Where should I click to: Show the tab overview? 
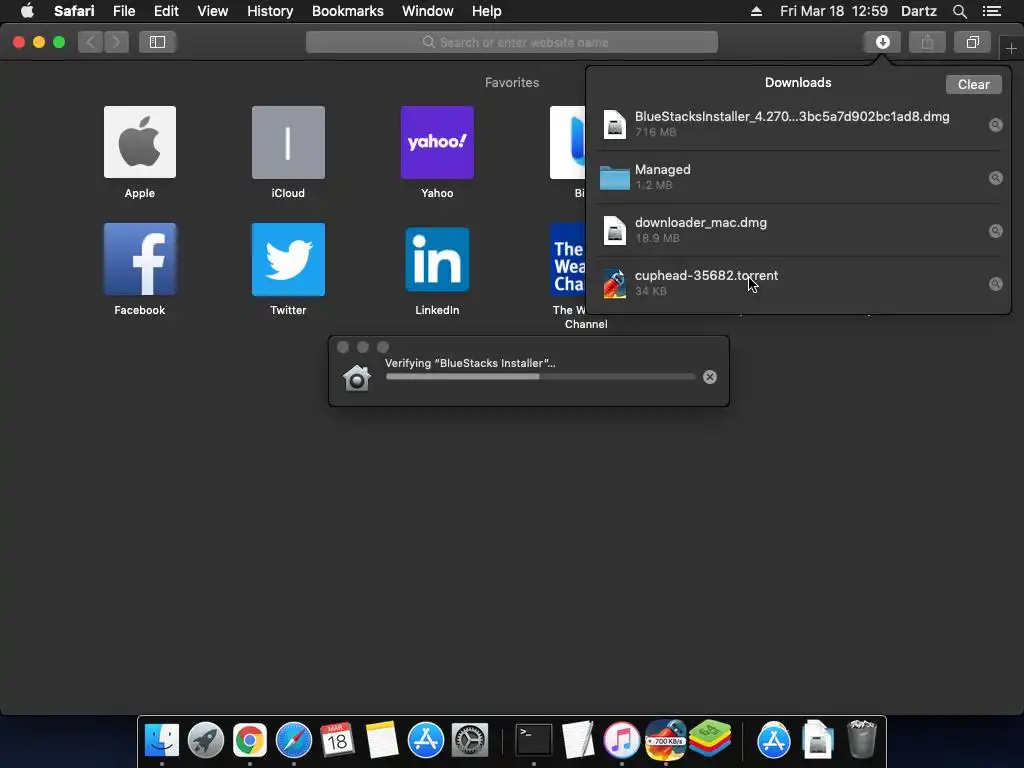[x=972, y=42]
